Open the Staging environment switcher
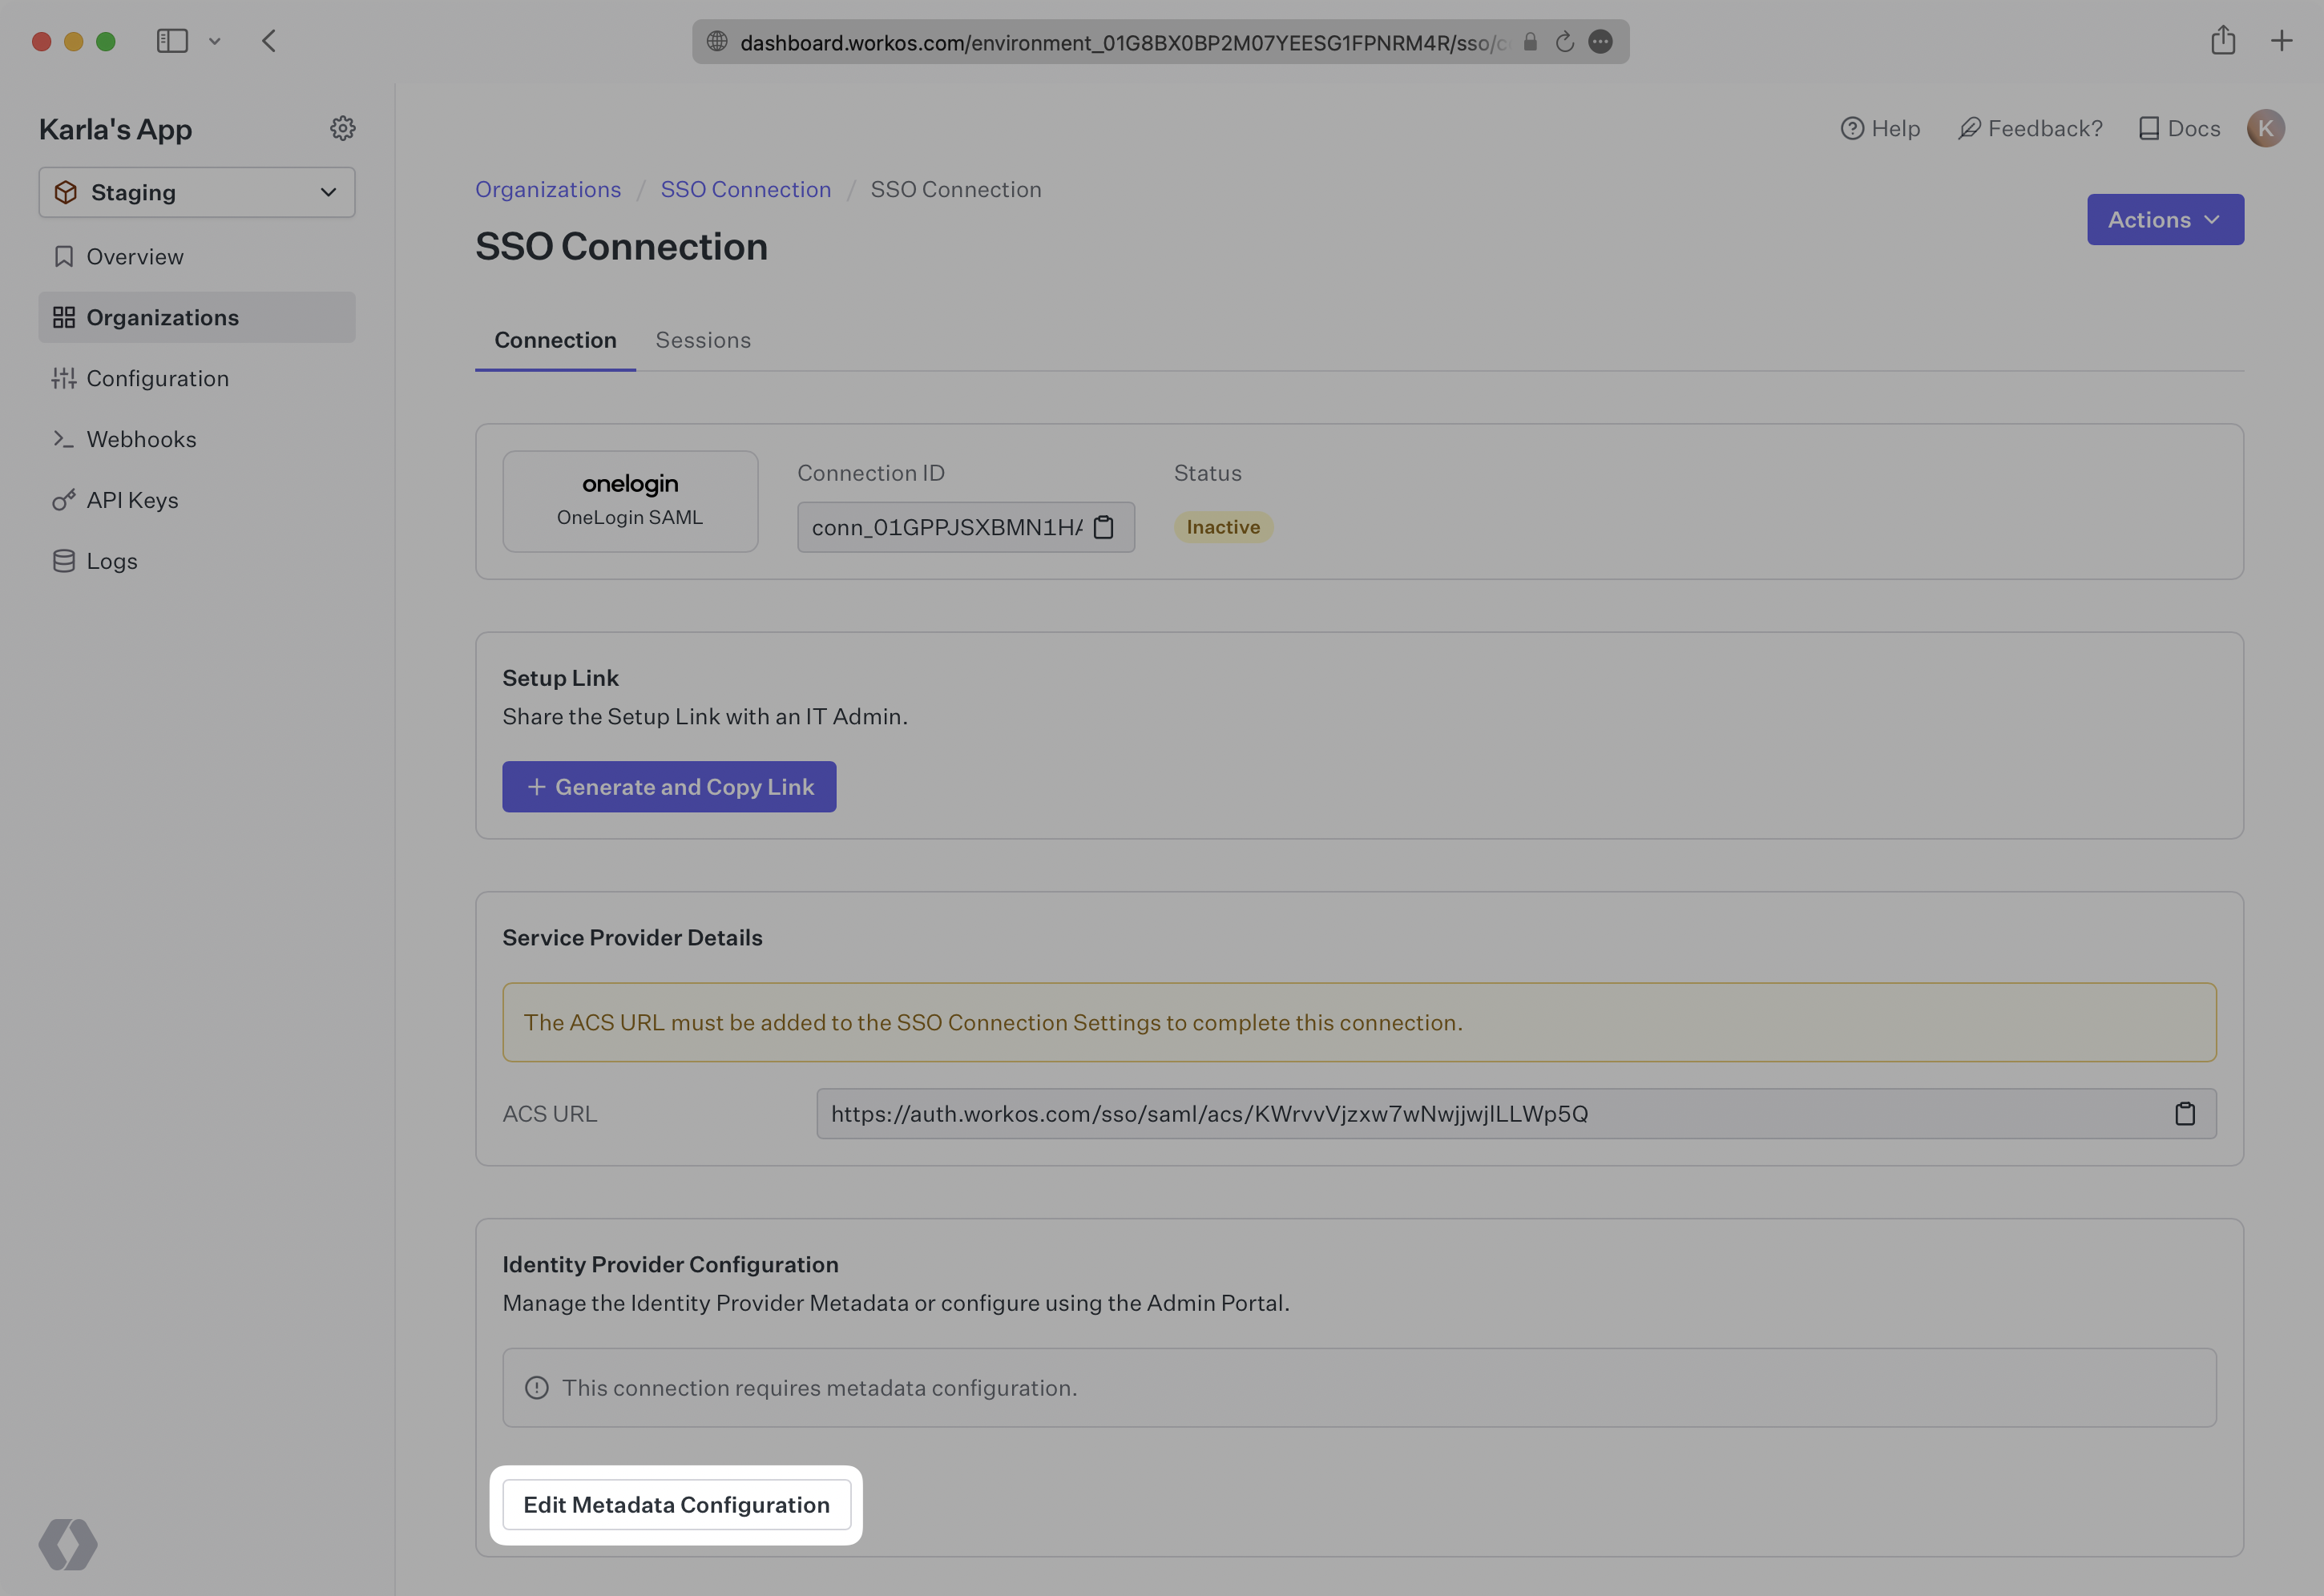Image resolution: width=2324 pixels, height=1596 pixels. 196,192
